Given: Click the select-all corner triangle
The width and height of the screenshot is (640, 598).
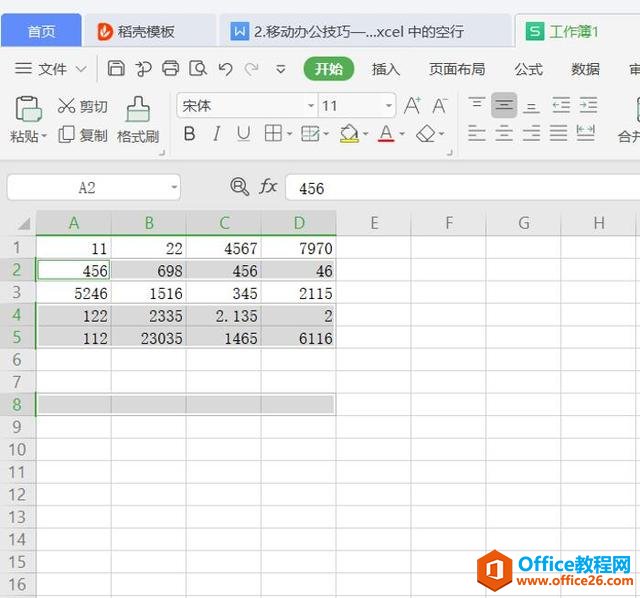Looking at the screenshot, I should (x=24, y=223).
